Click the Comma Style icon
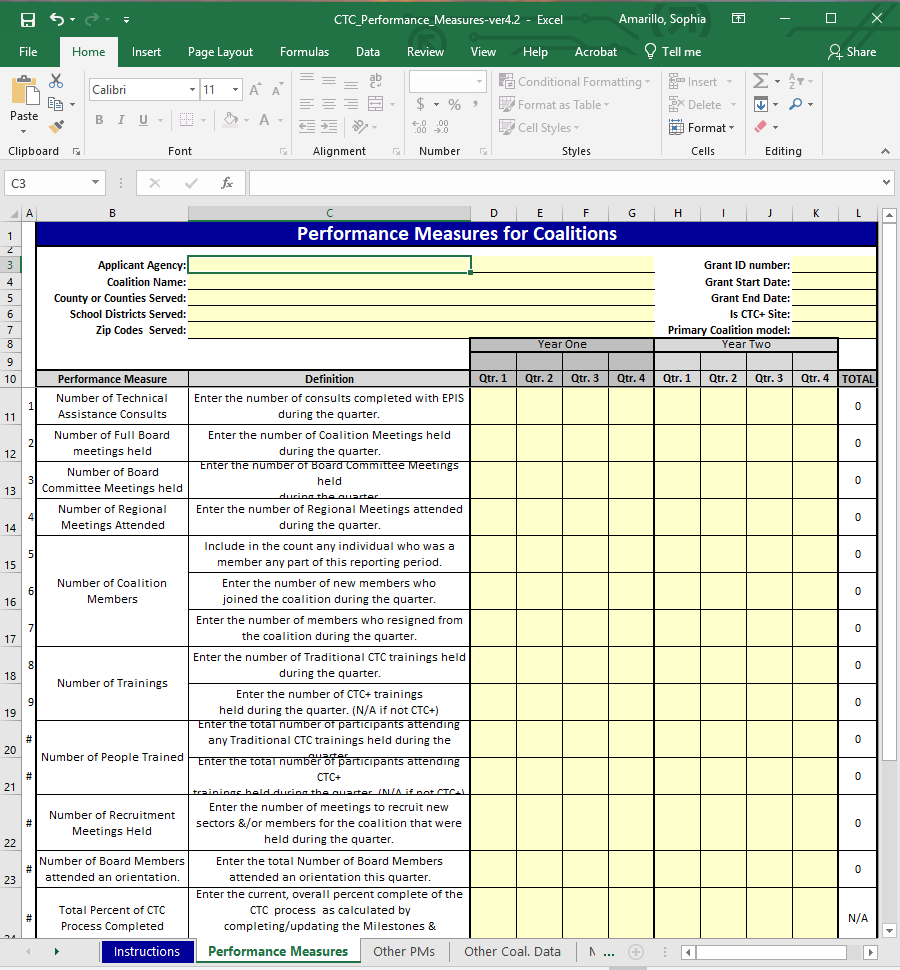900x970 pixels. point(475,104)
